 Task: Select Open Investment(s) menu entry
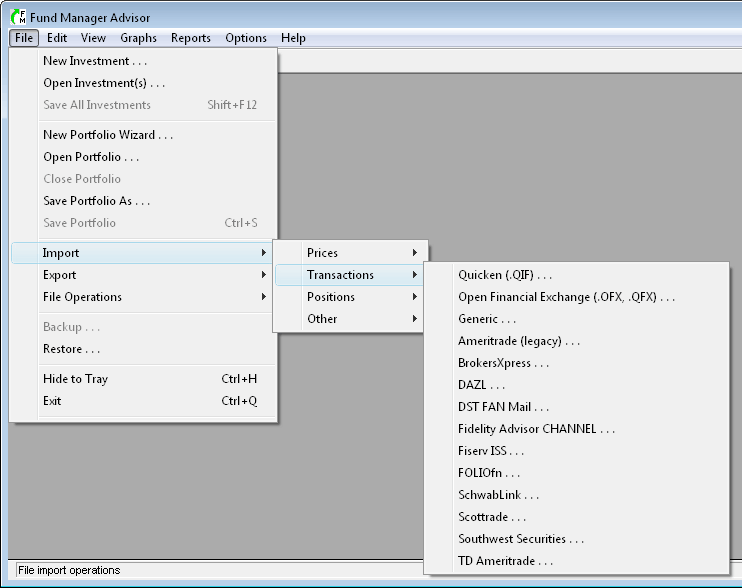143,83
